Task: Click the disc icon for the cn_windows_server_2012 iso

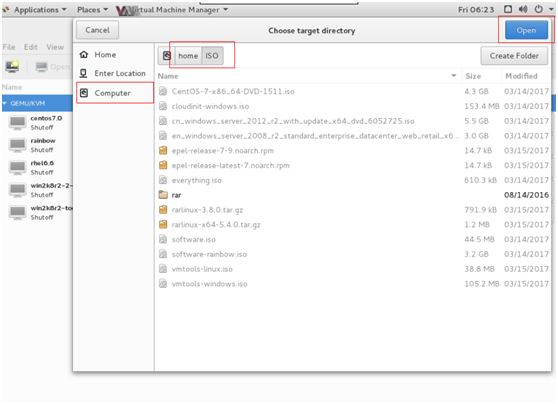Action: [163, 121]
